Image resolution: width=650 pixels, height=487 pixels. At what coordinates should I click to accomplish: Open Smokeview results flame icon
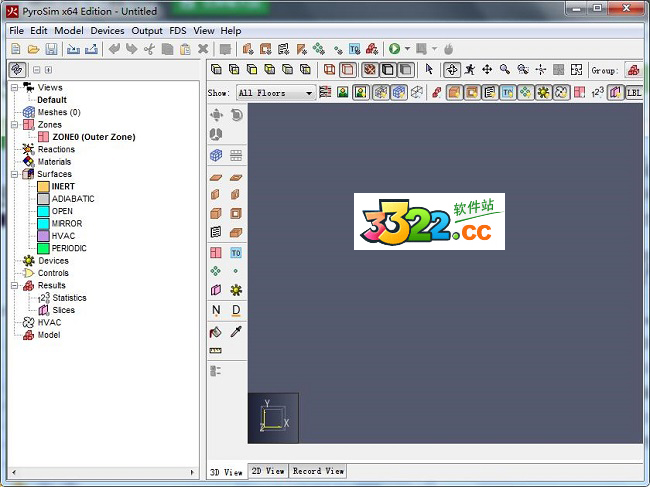tap(448, 49)
